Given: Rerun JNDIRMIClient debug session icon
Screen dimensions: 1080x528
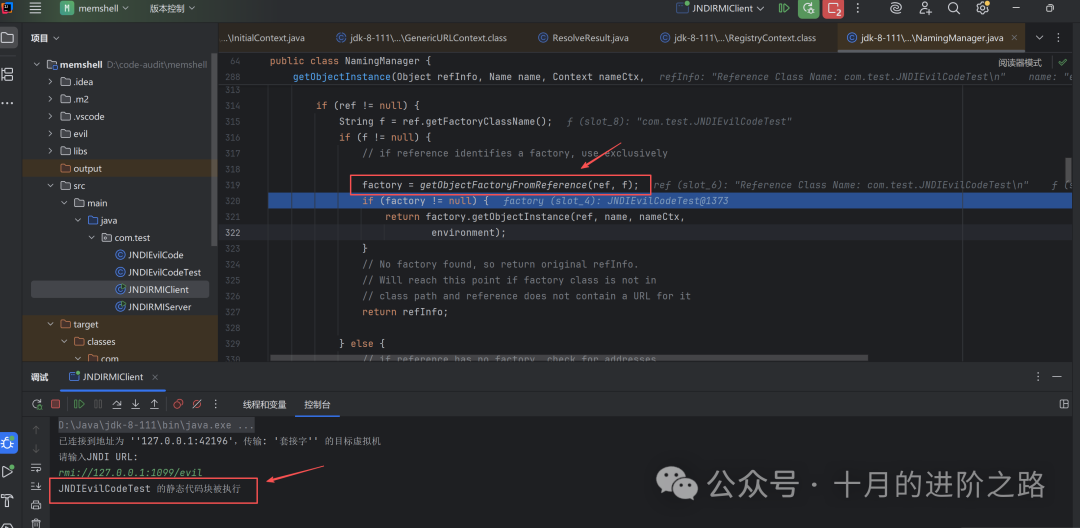Looking at the screenshot, I should tap(37, 405).
